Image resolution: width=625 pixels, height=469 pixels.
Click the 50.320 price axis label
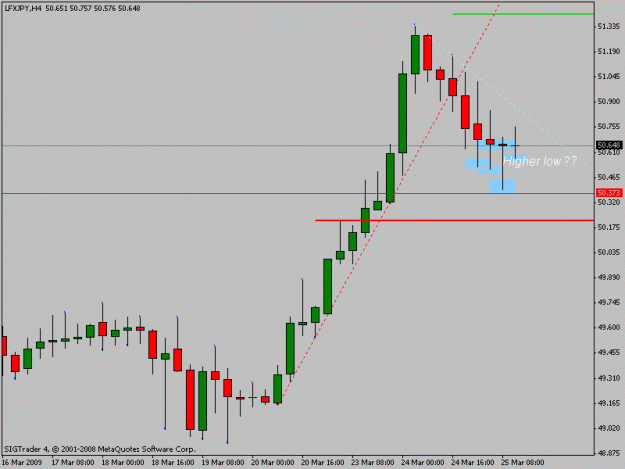pyautogui.click(x=609, y=202)
